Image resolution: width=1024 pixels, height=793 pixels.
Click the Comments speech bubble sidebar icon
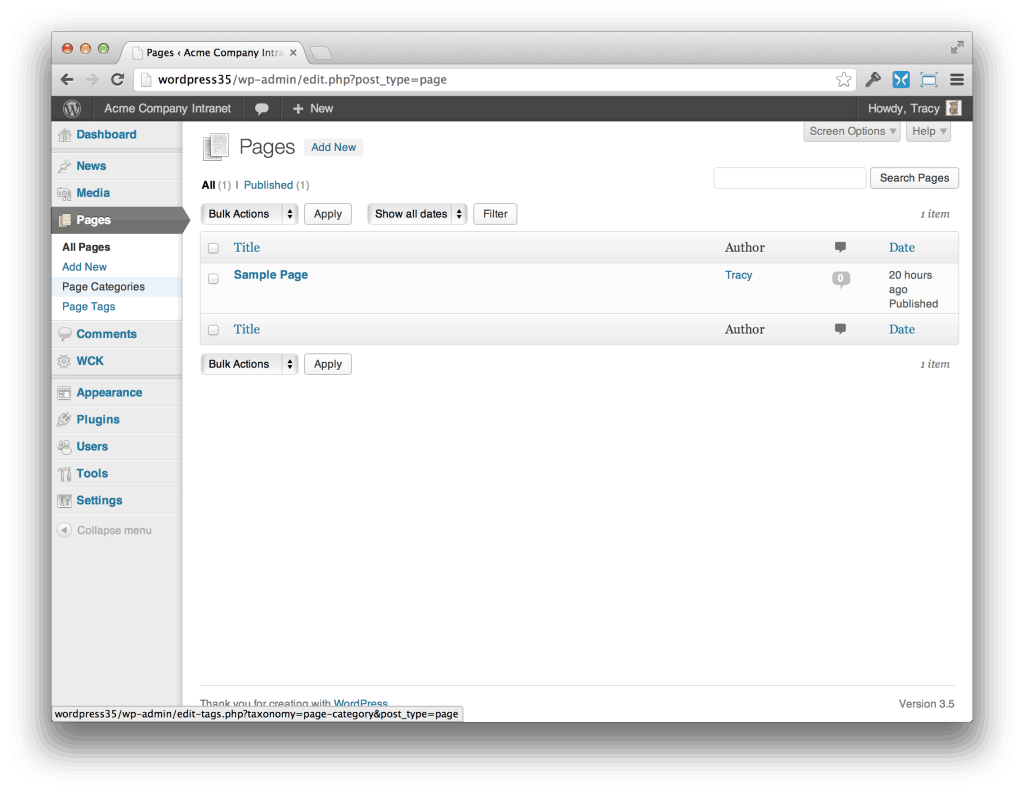(x=64, y=334)
